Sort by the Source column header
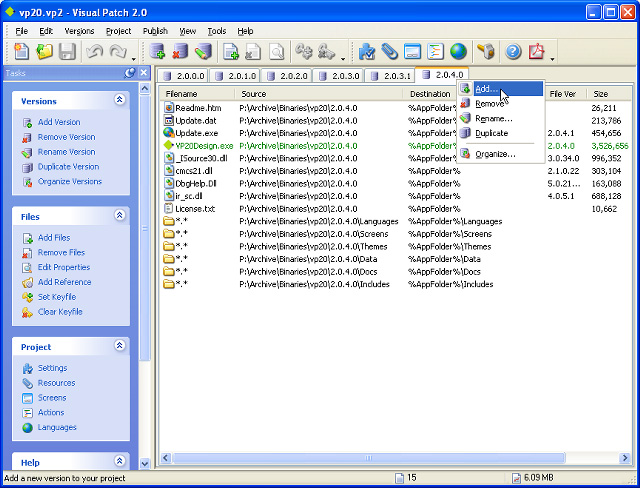The height and width of the screenshot is (488, 640). 320,94
